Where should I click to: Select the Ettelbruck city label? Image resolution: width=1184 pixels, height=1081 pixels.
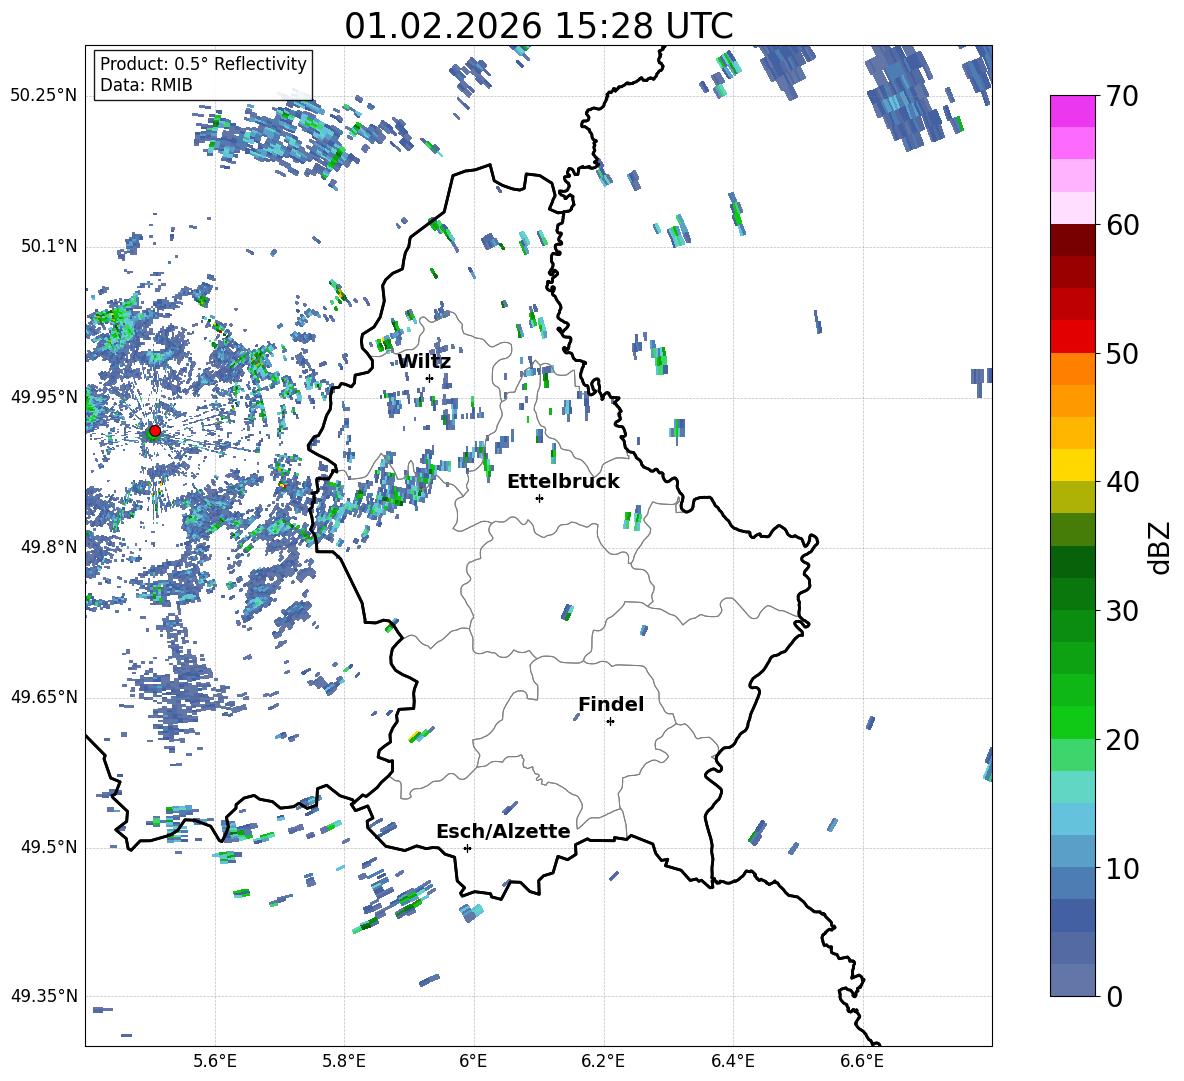click(x=563, y=482)
